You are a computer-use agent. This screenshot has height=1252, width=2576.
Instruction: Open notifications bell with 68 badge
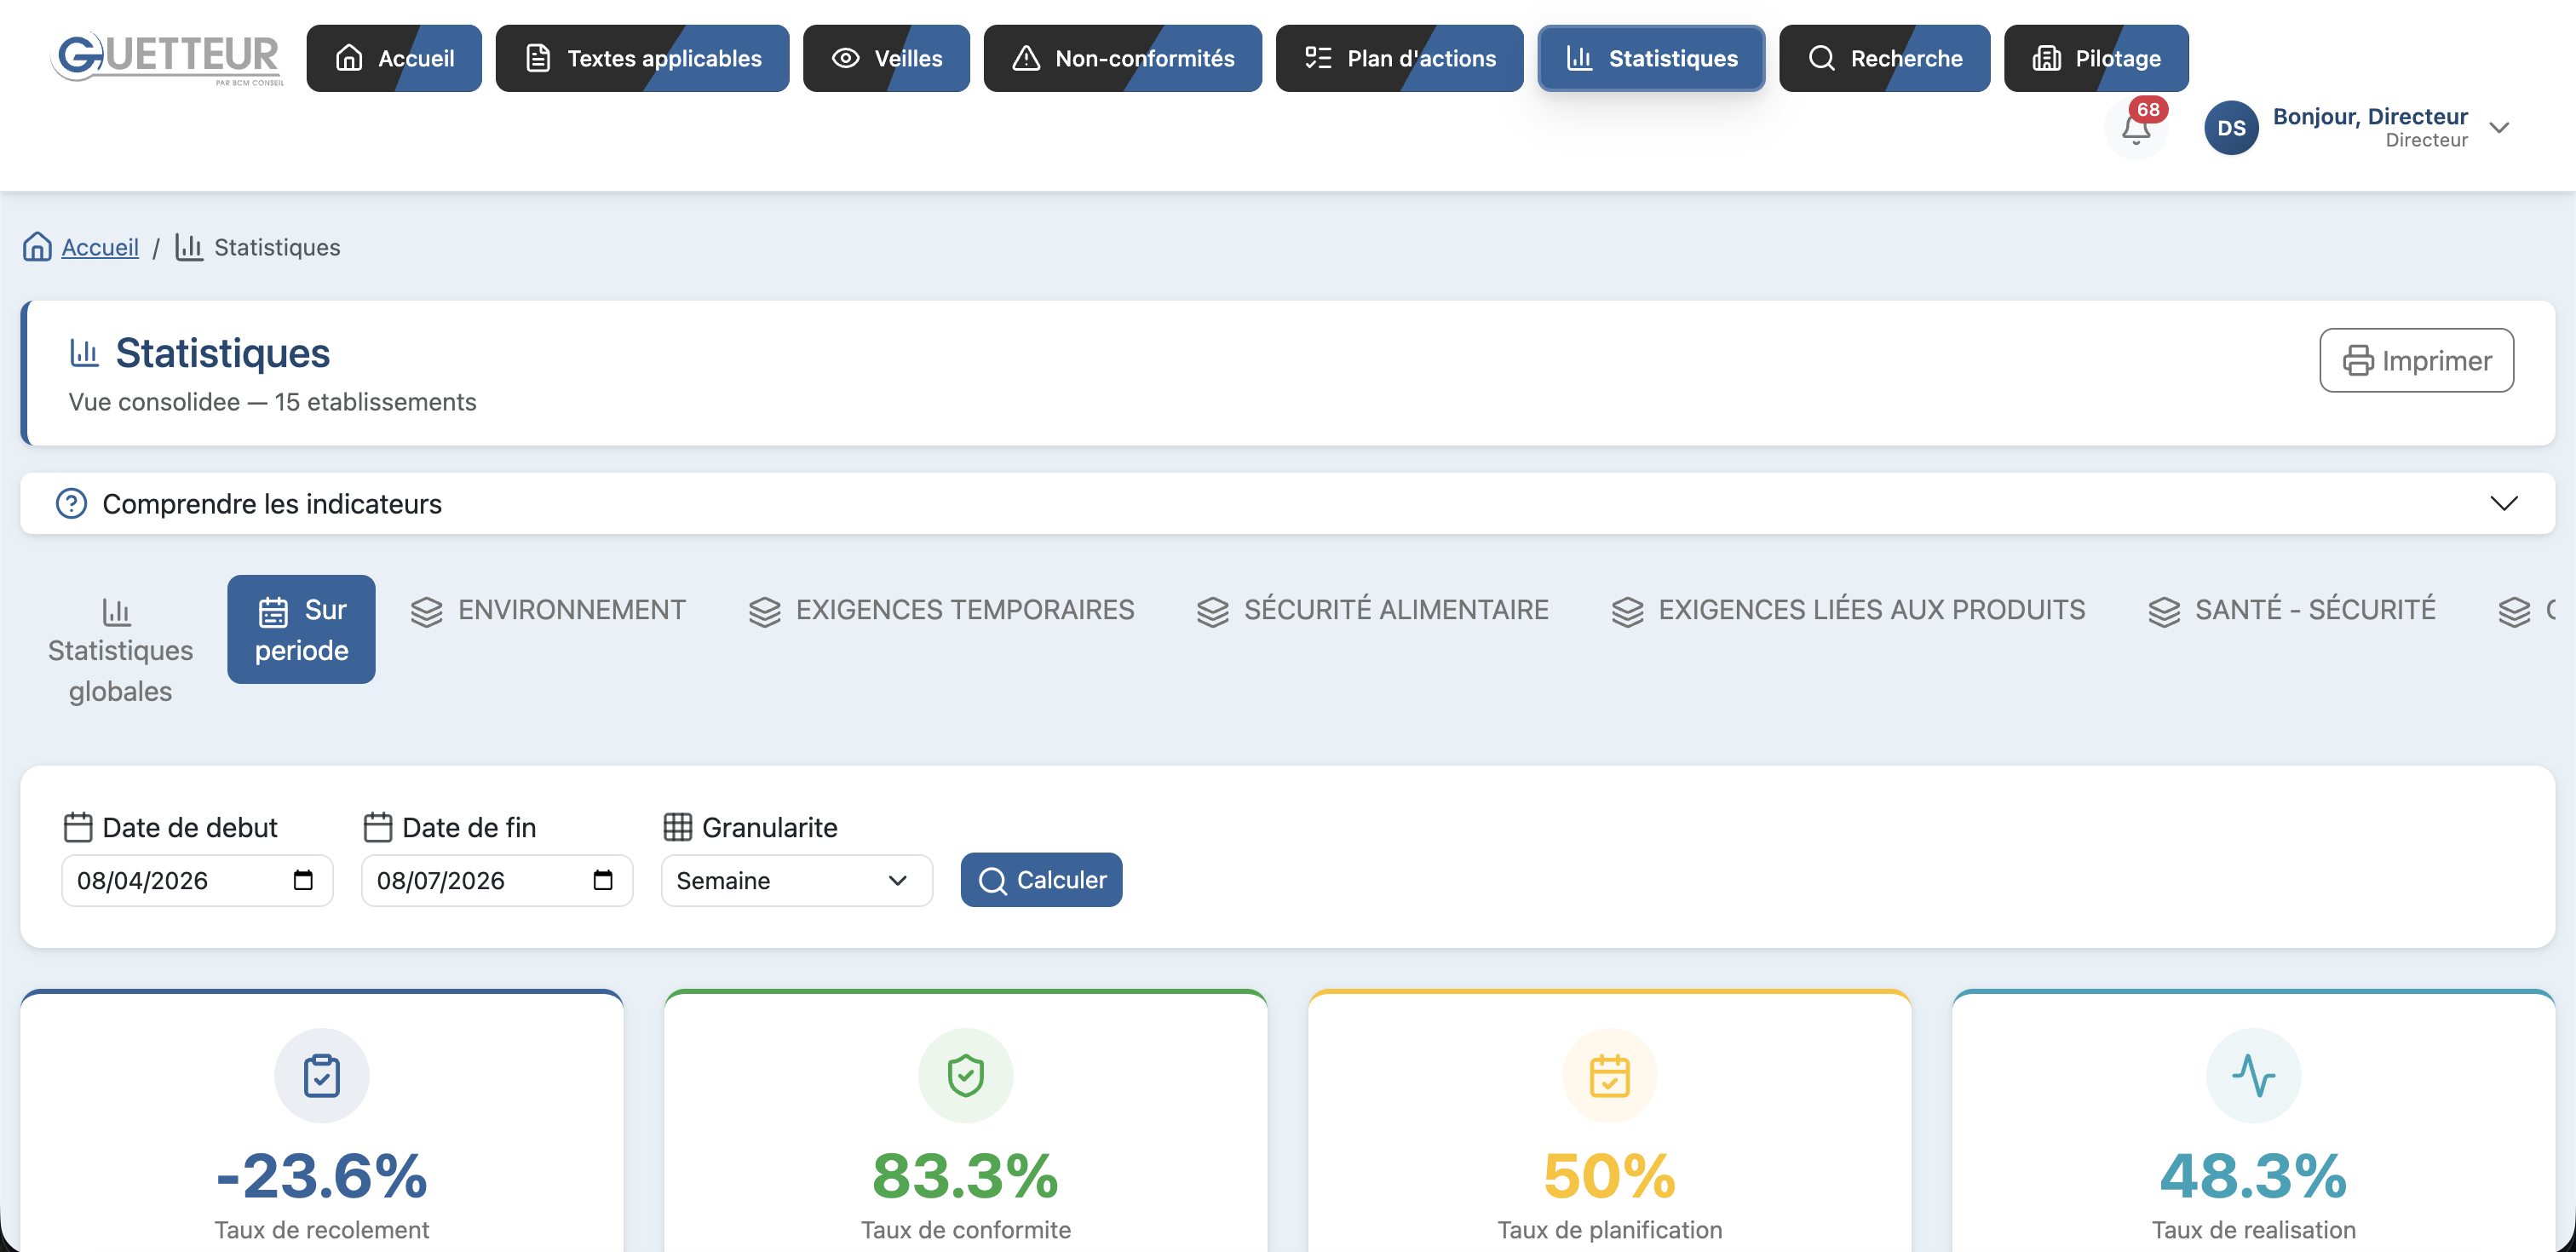[x=2136, y=128]
